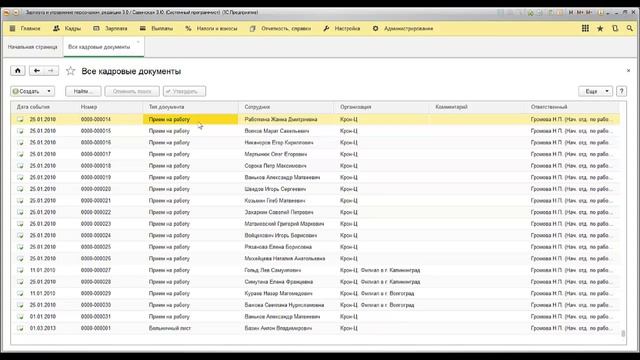Add this list to favorites using the star outline
The width and height of the screenshot is (640, 360).
coord(71,71)
